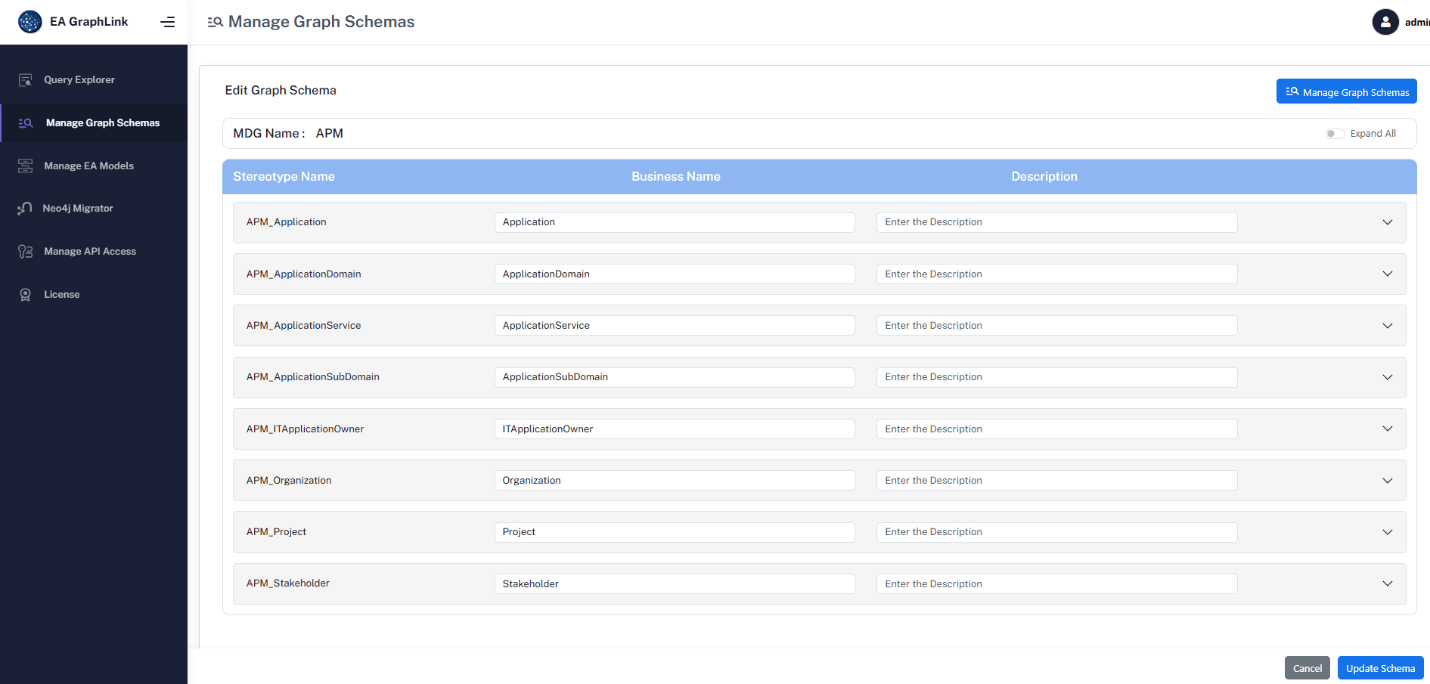Image resolution: width=1430 pixels, height=684 pixels.
Task: Expand the APM_Application row chevron
Action: tap(1387, 223)
